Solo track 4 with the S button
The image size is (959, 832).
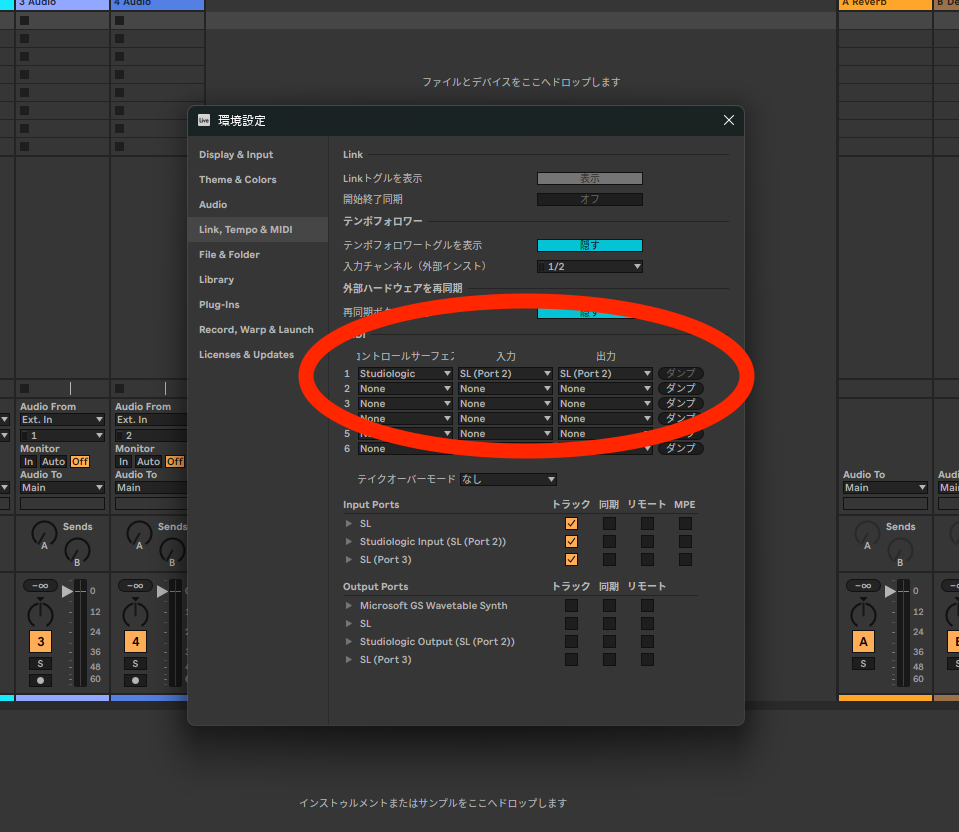coord(135,663)
